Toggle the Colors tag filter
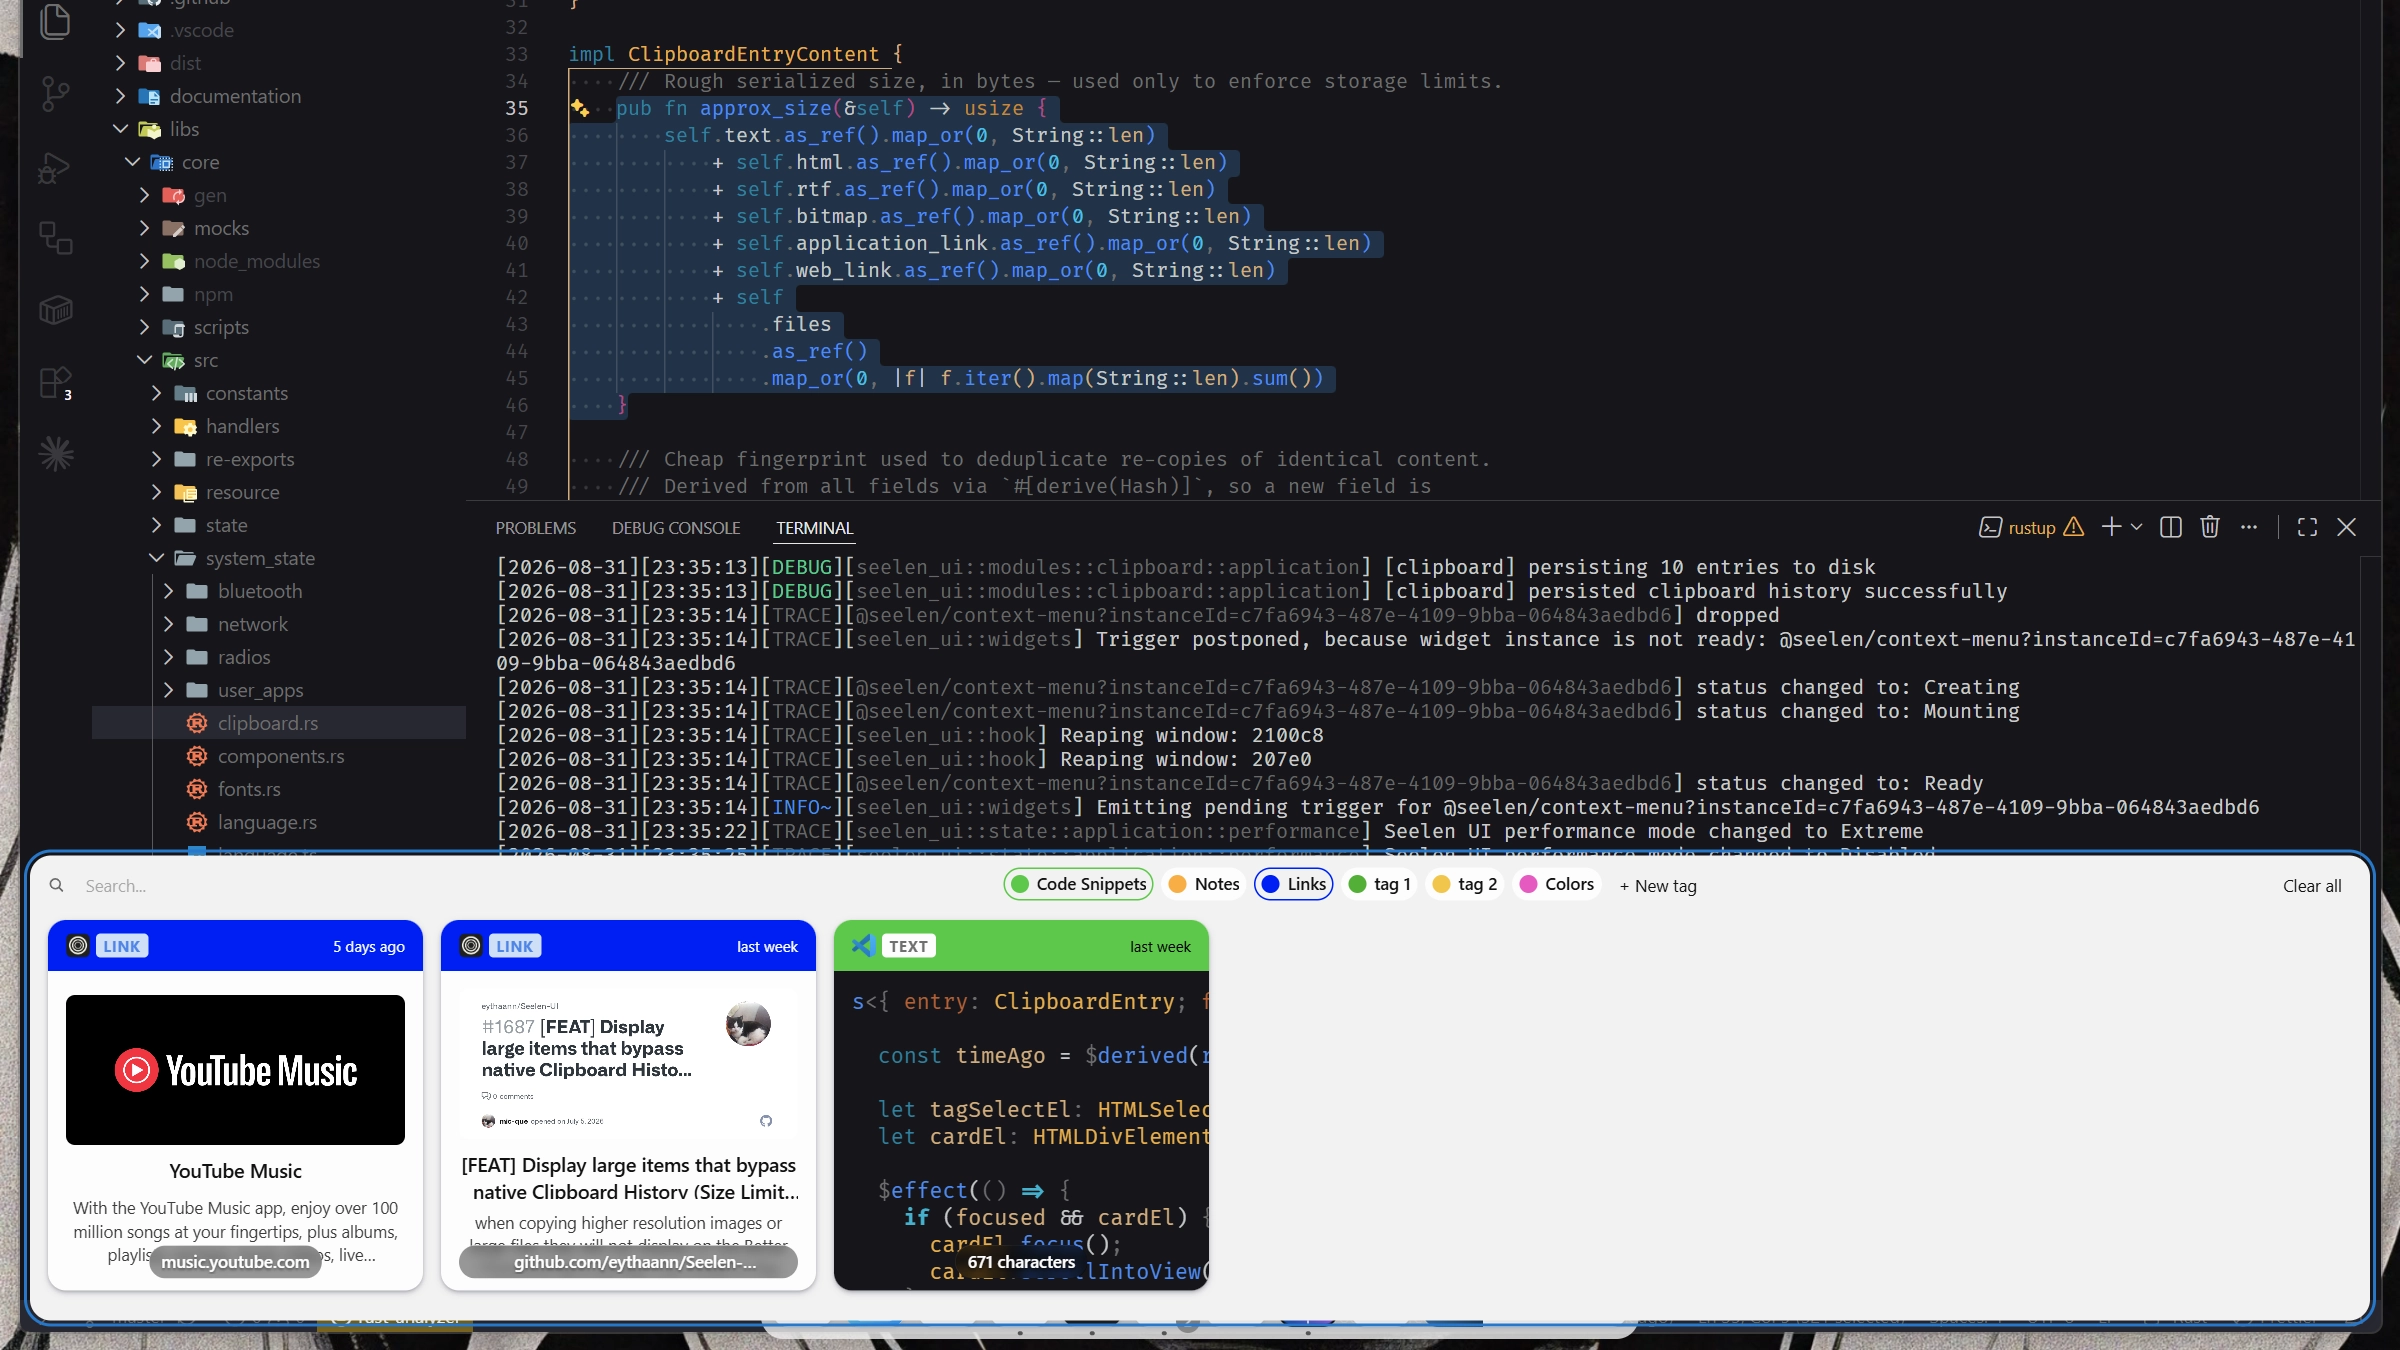The image size is (2400, 1350). (1557, 884)
